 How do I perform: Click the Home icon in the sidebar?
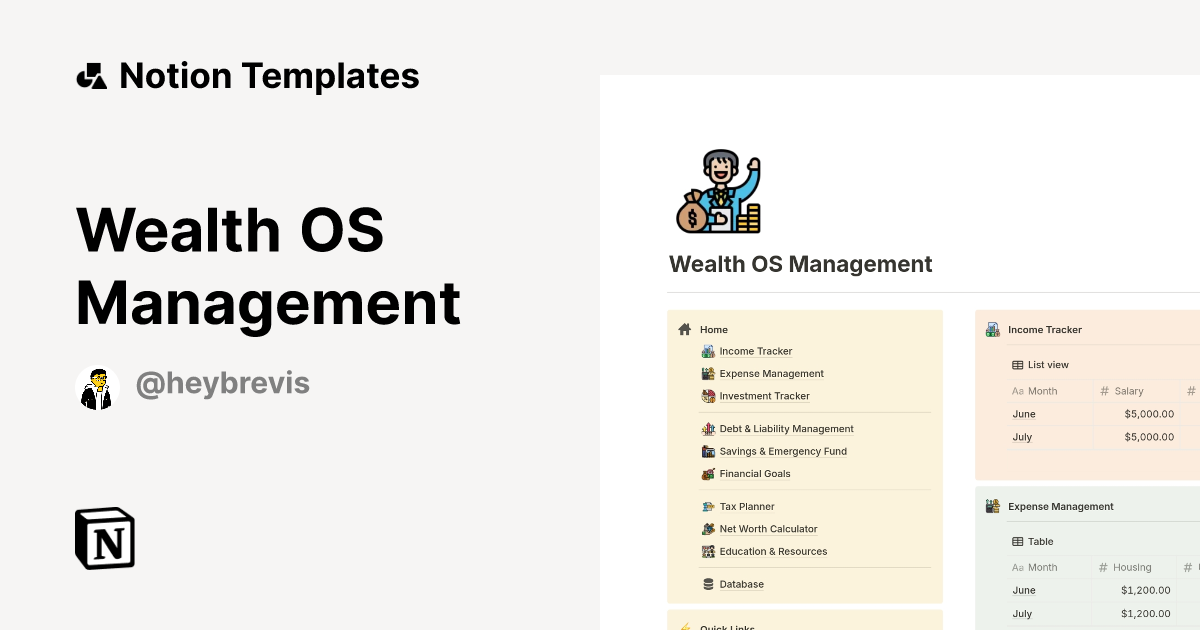(686, 329)
